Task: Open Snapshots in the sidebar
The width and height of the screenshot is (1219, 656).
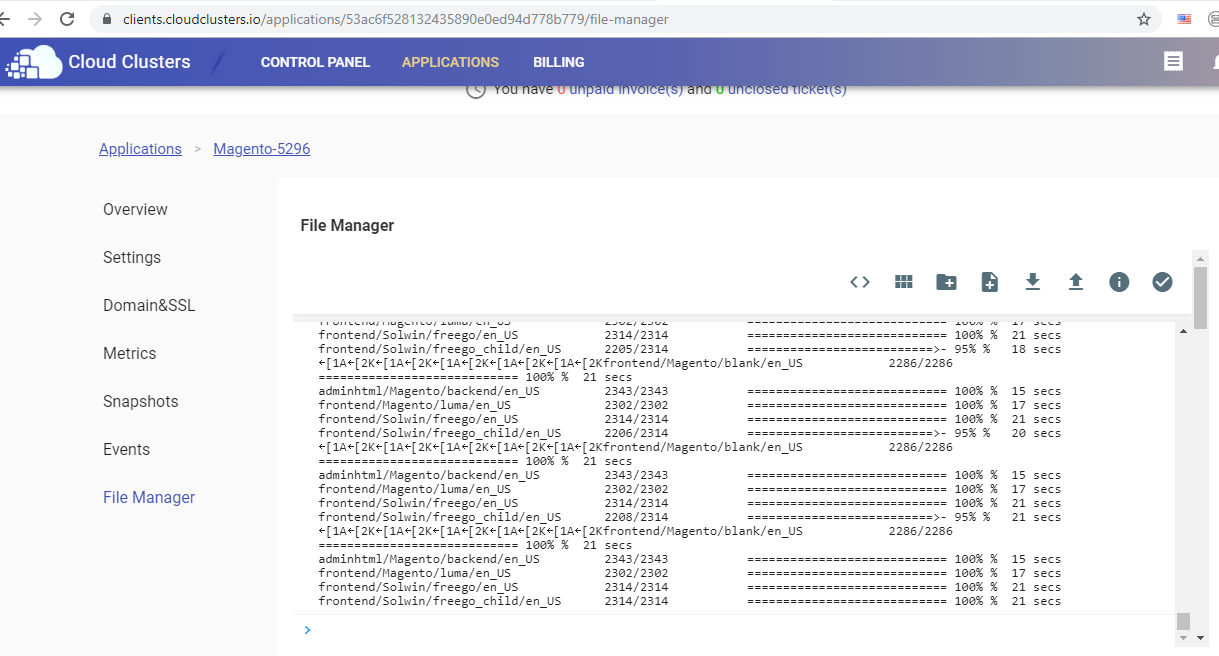Action: [x=141, y=401]
